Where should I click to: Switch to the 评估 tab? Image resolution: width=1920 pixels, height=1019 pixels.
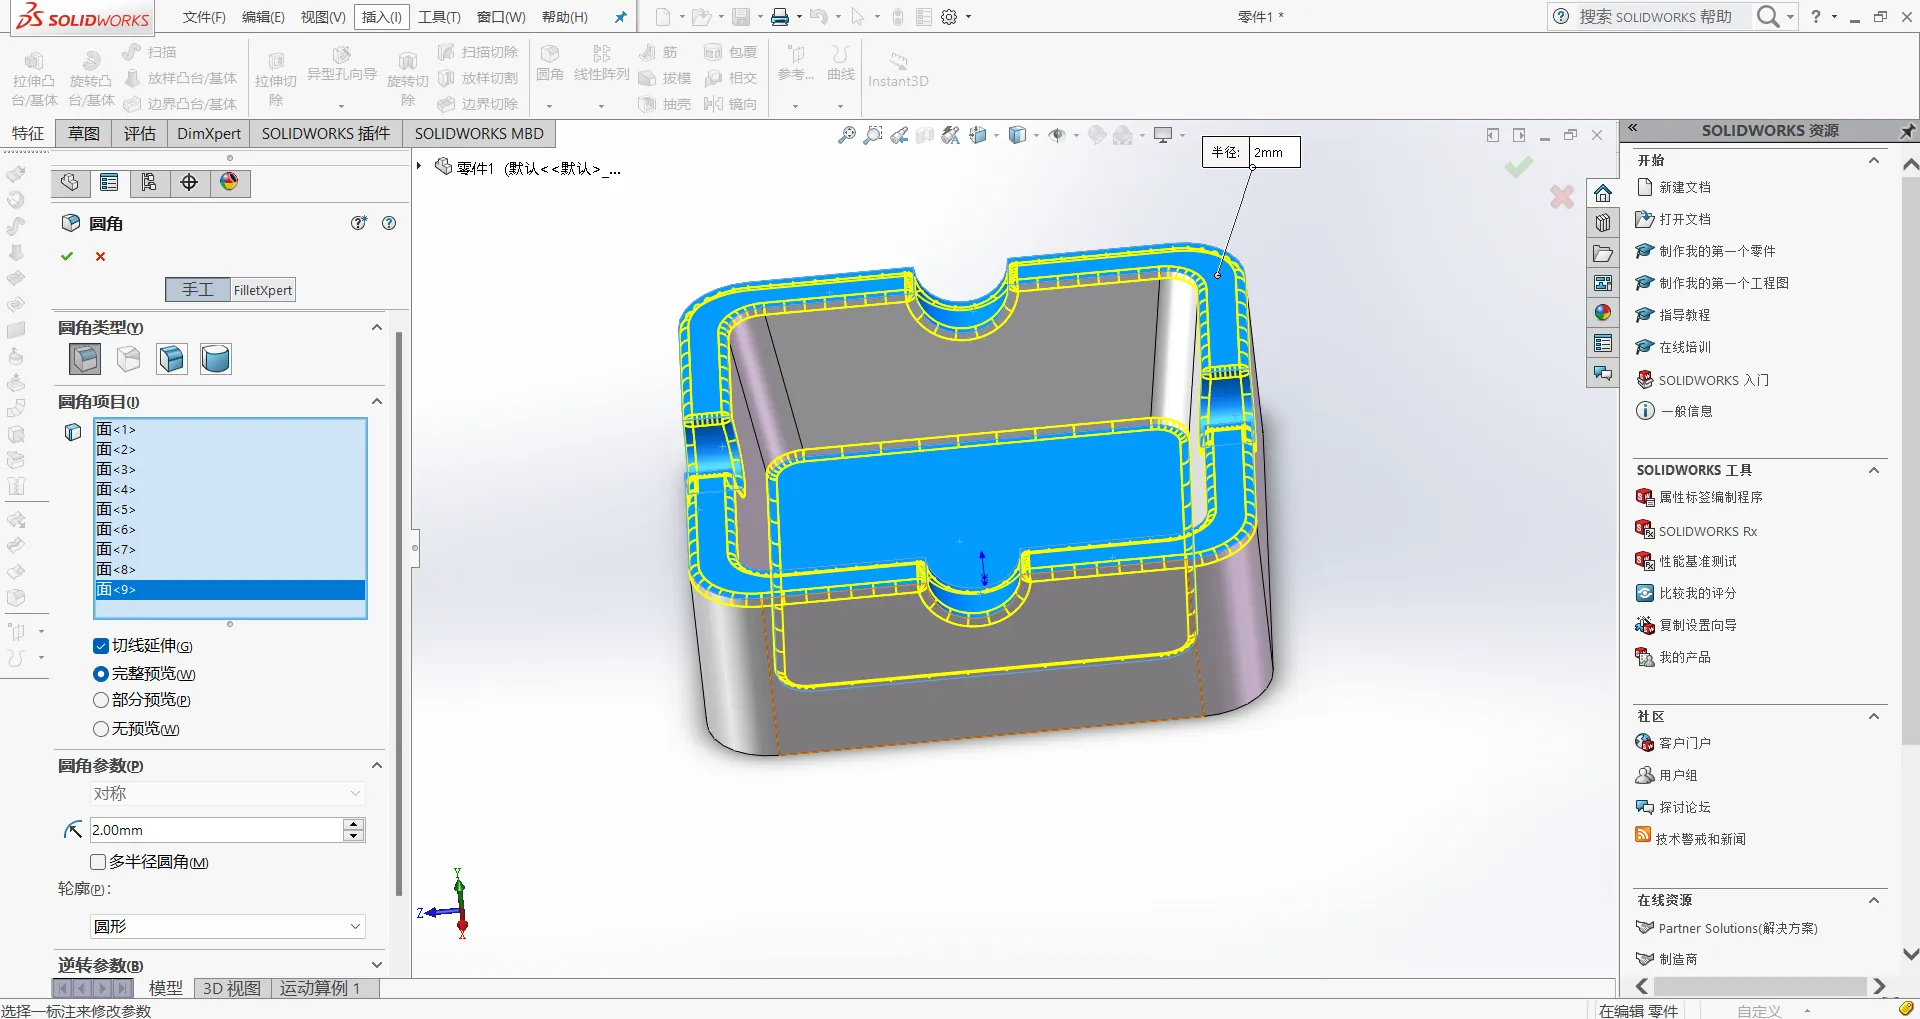(x=140, y=134)
